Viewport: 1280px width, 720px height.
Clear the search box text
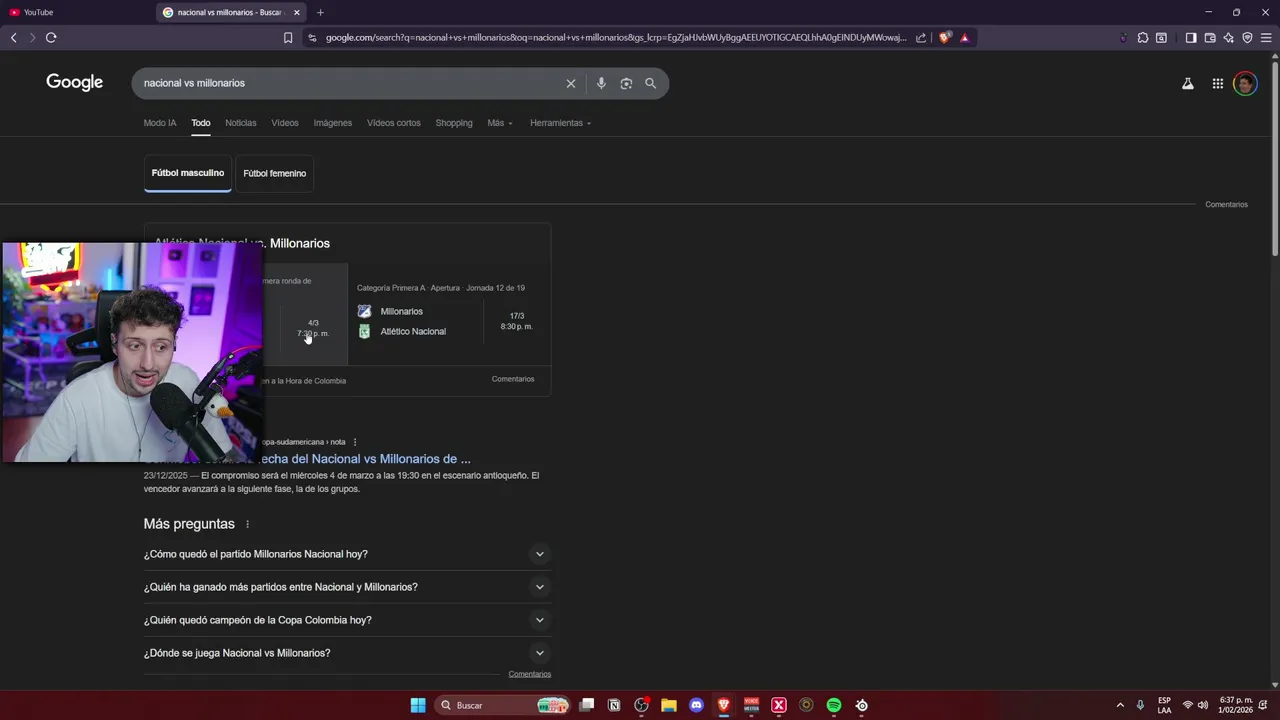[x=571, y=83]
